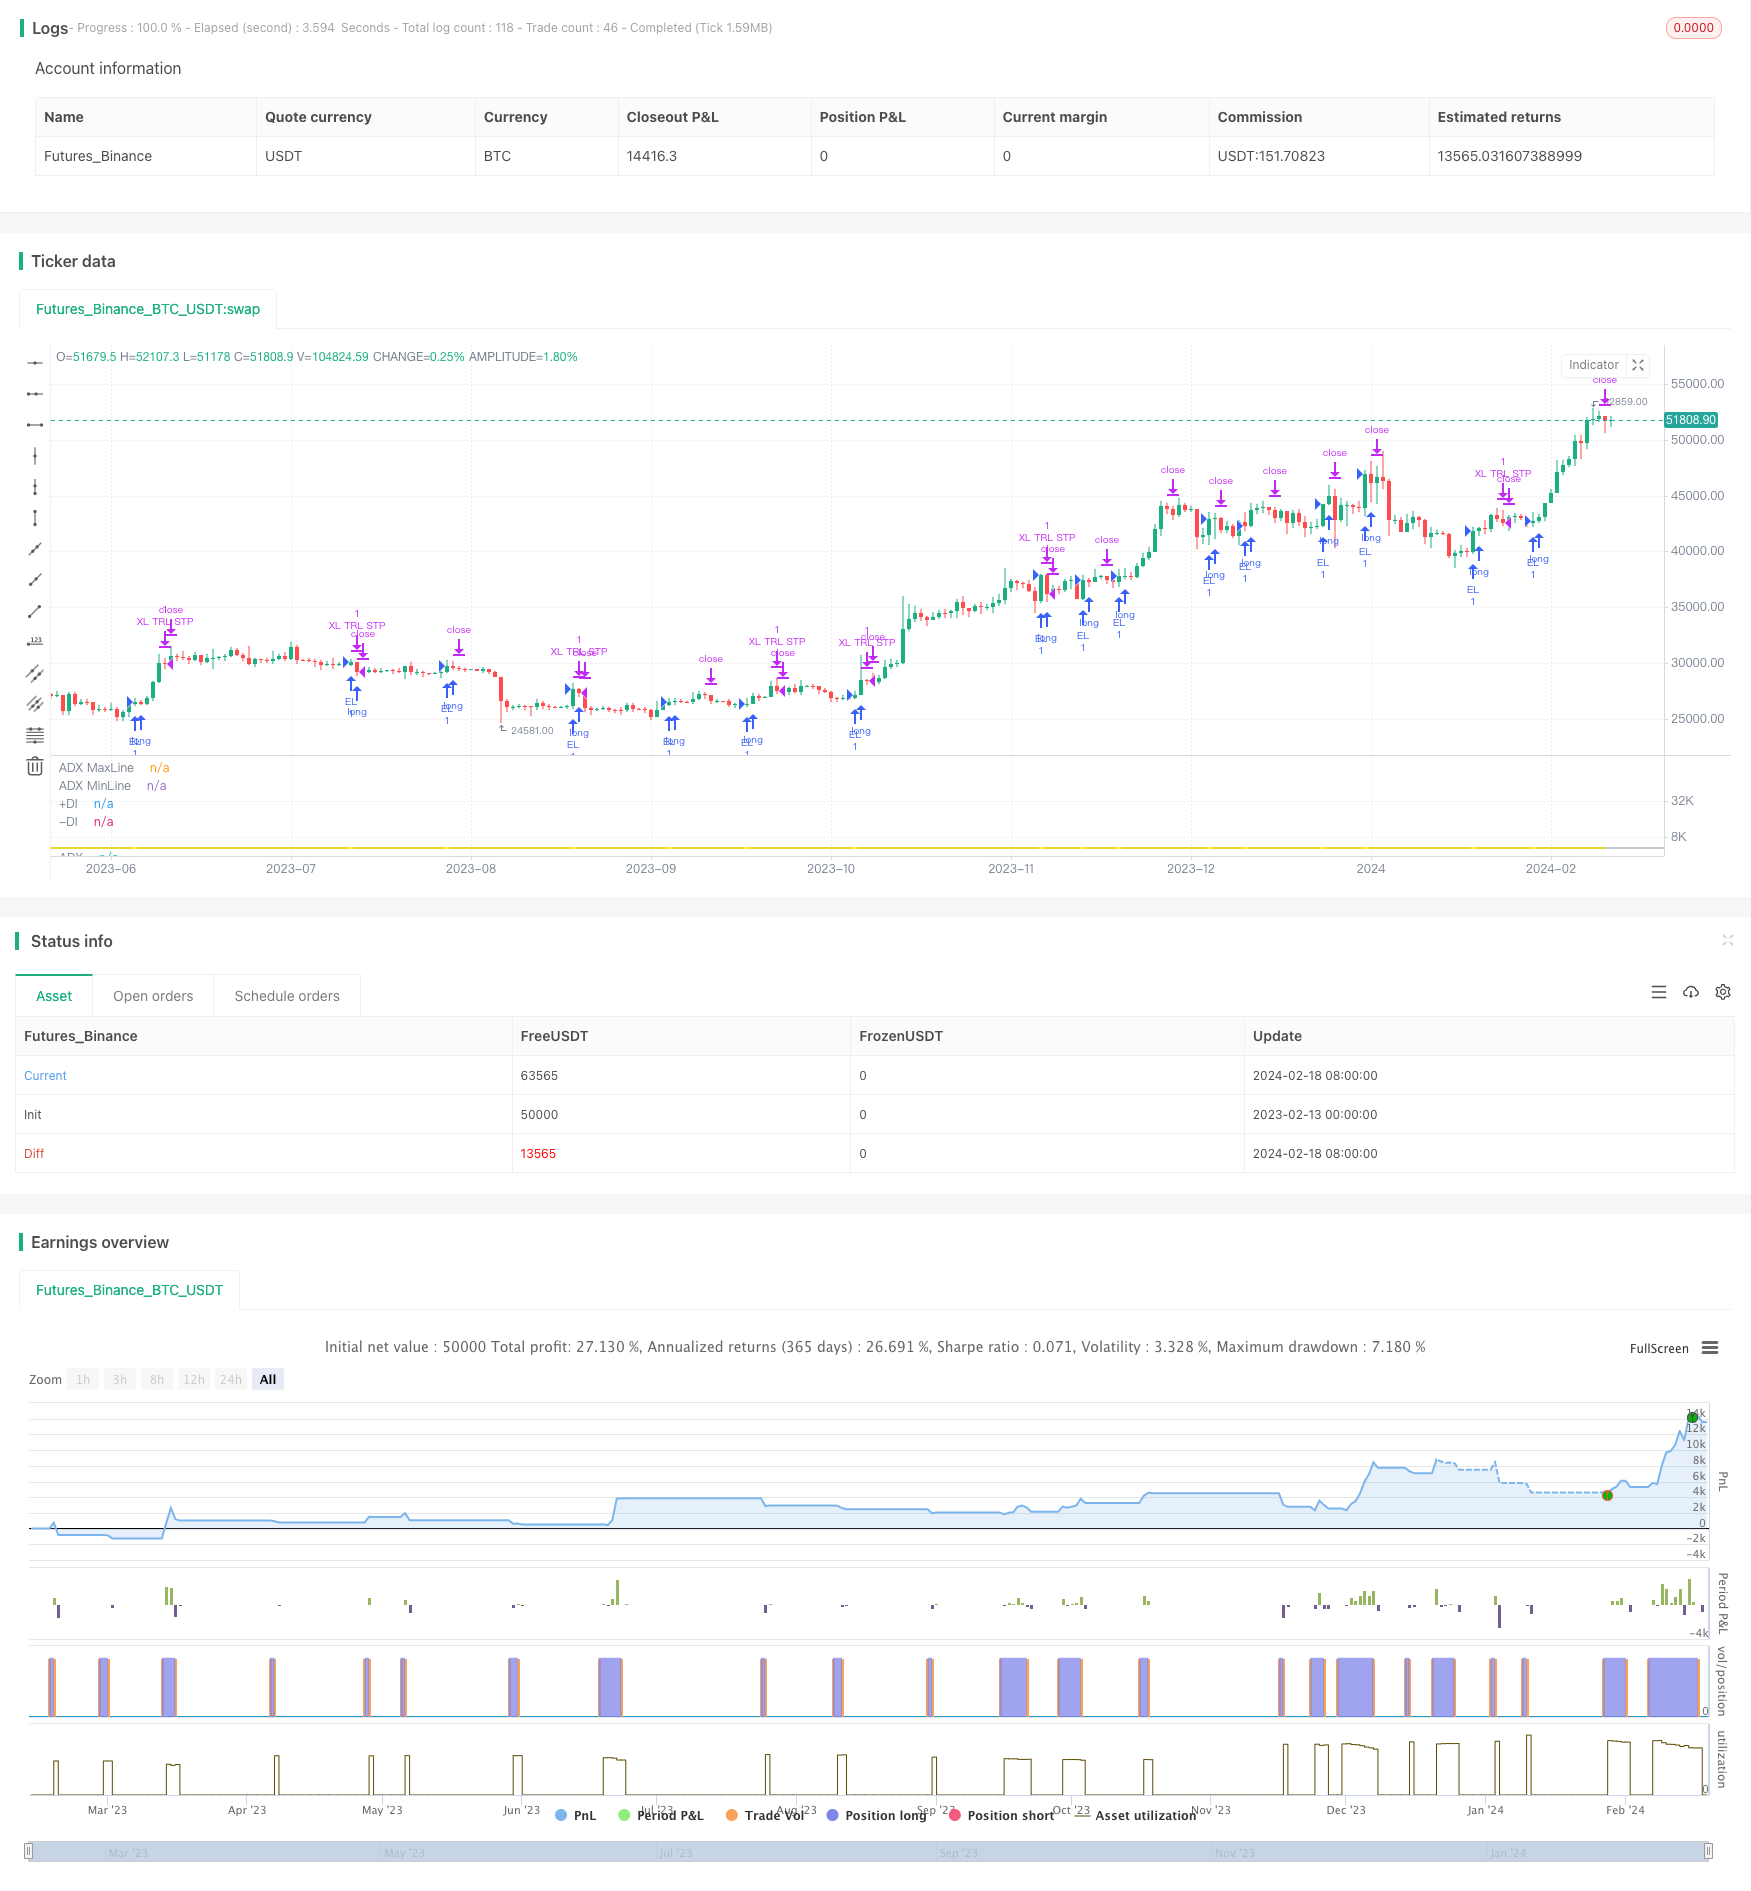This screenshot has width=1751, height=1891.
Task: Click the current price label 51808.90
Action: click(1691, 420)
